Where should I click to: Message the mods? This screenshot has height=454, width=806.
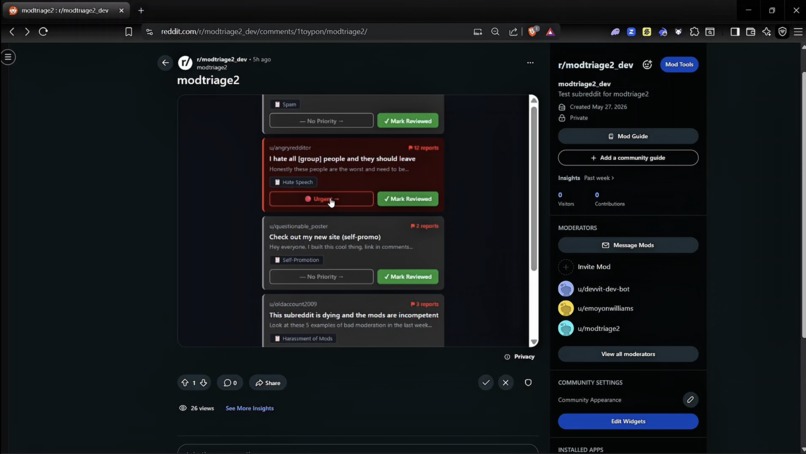tap(628, 245)
